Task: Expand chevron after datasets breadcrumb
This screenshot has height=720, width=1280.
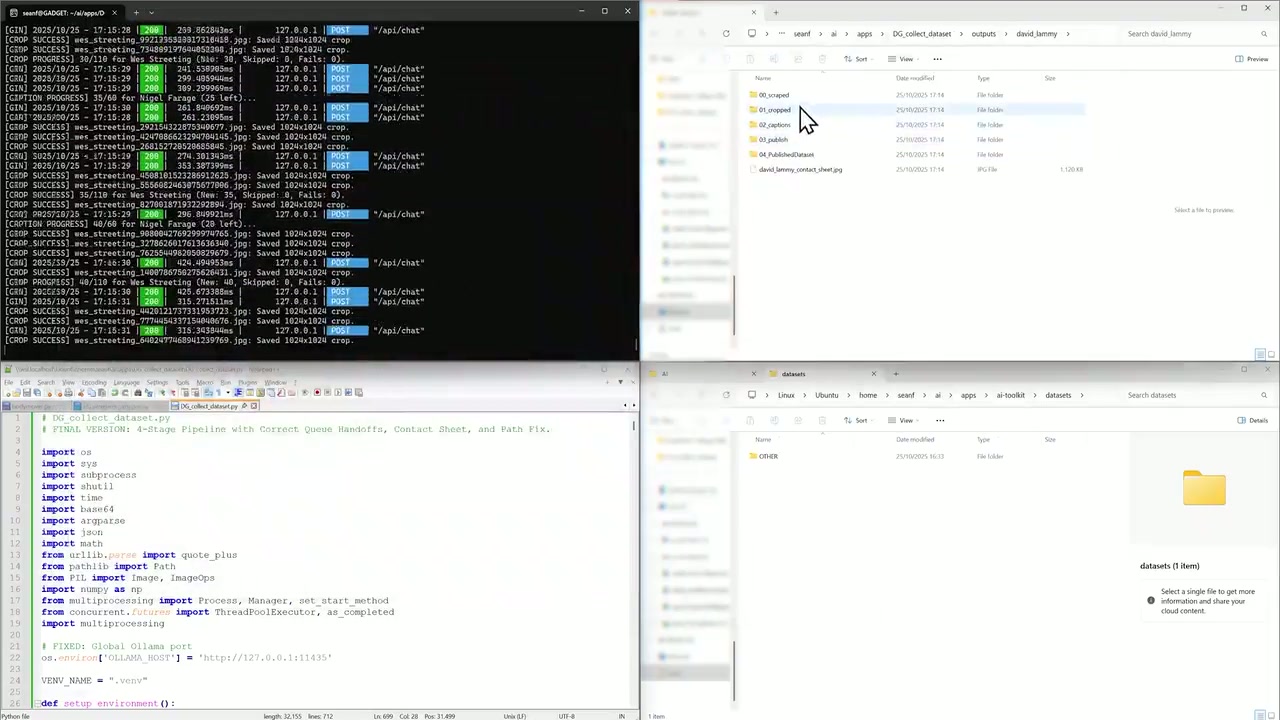Action: click(x=1084, y=395)
